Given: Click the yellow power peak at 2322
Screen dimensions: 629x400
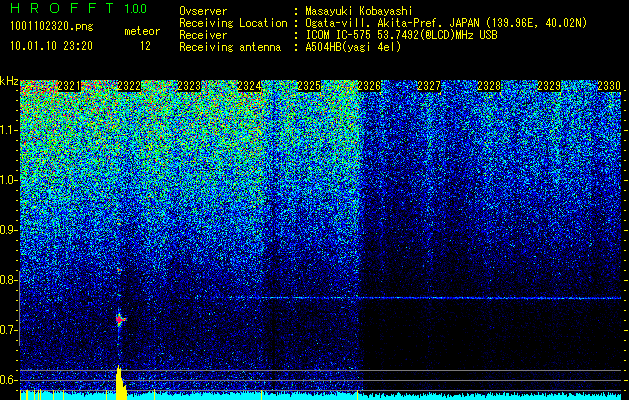Looking at the screenshot, I should tap(121, 382).
